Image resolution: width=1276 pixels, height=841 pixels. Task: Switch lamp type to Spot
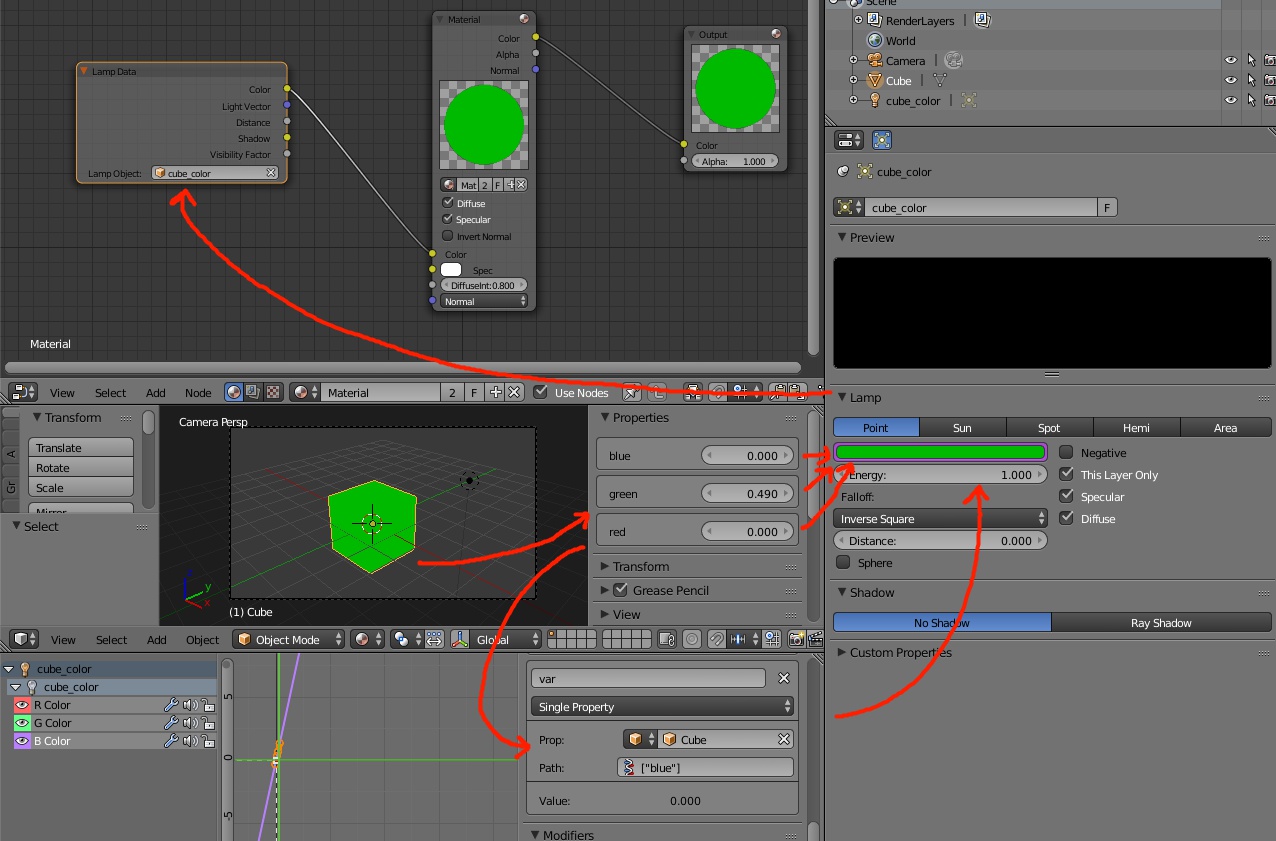(x=1049, y=427)
